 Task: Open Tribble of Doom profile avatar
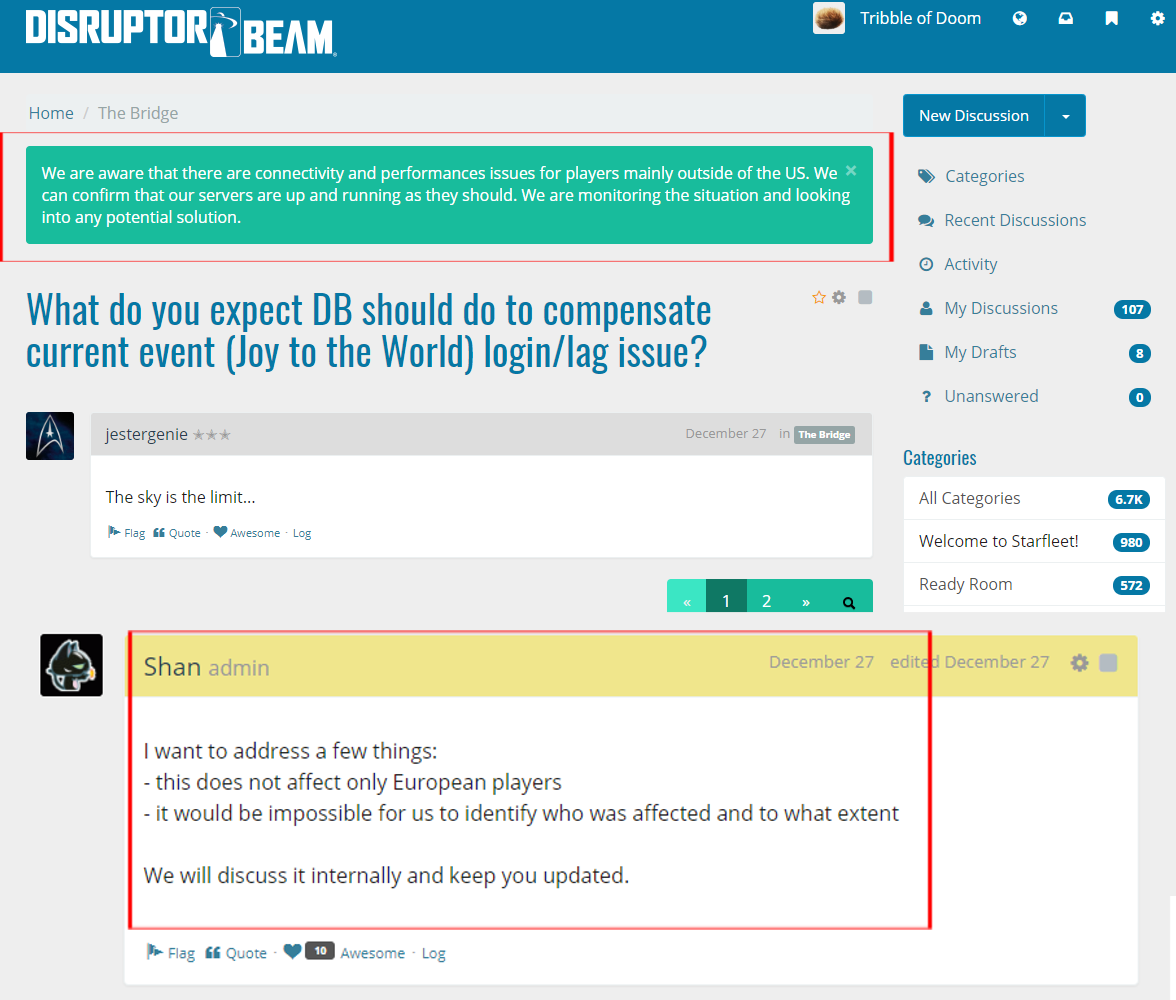(x=829, y=18)
